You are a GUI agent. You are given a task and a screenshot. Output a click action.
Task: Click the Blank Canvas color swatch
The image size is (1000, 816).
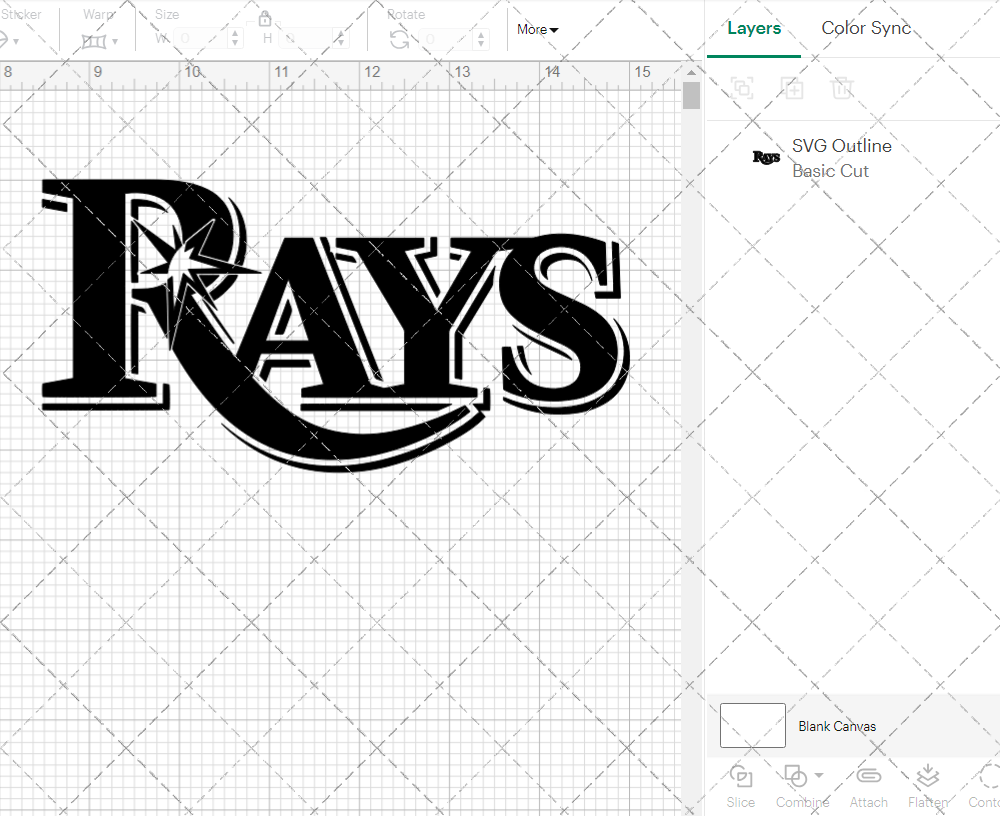tap(751, 725)
